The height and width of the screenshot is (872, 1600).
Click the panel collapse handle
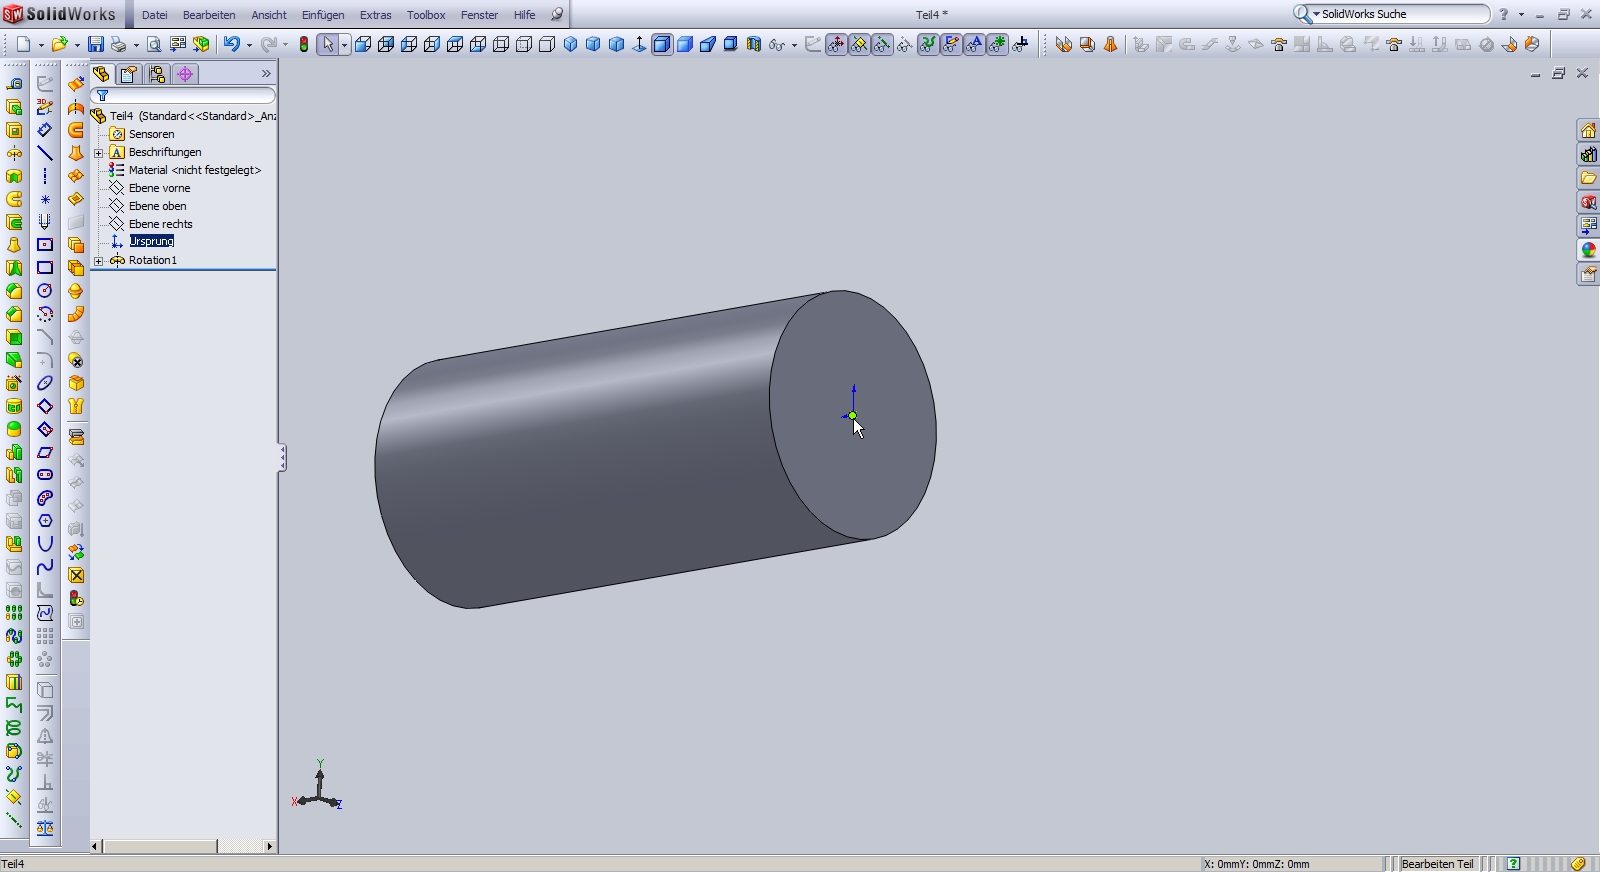pos(282,458)
